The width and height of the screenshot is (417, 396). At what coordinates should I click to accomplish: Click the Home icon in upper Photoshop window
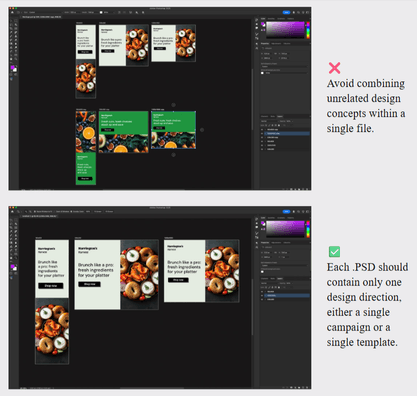tap(12, 12)
